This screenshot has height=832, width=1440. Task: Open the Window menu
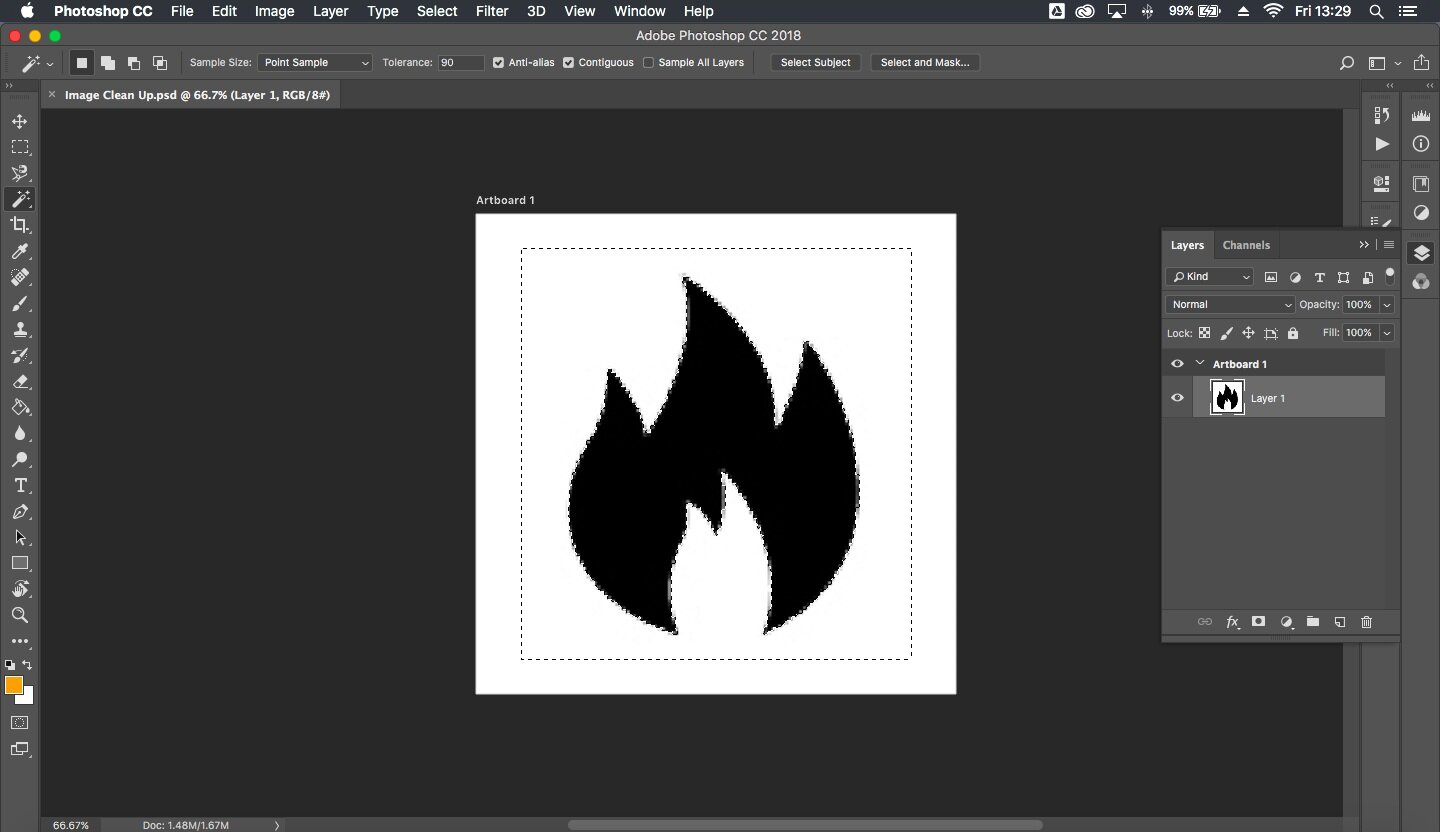pyautogui.click(x=639, y=11)
